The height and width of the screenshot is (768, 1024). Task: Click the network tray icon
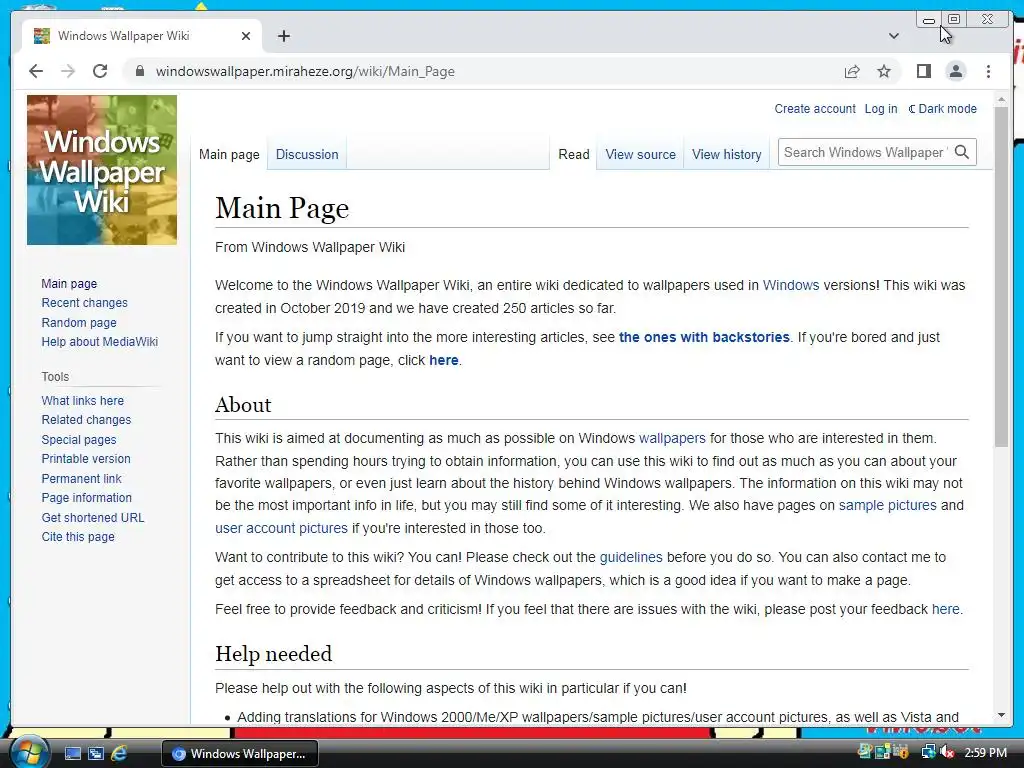(x=928, y=752)
